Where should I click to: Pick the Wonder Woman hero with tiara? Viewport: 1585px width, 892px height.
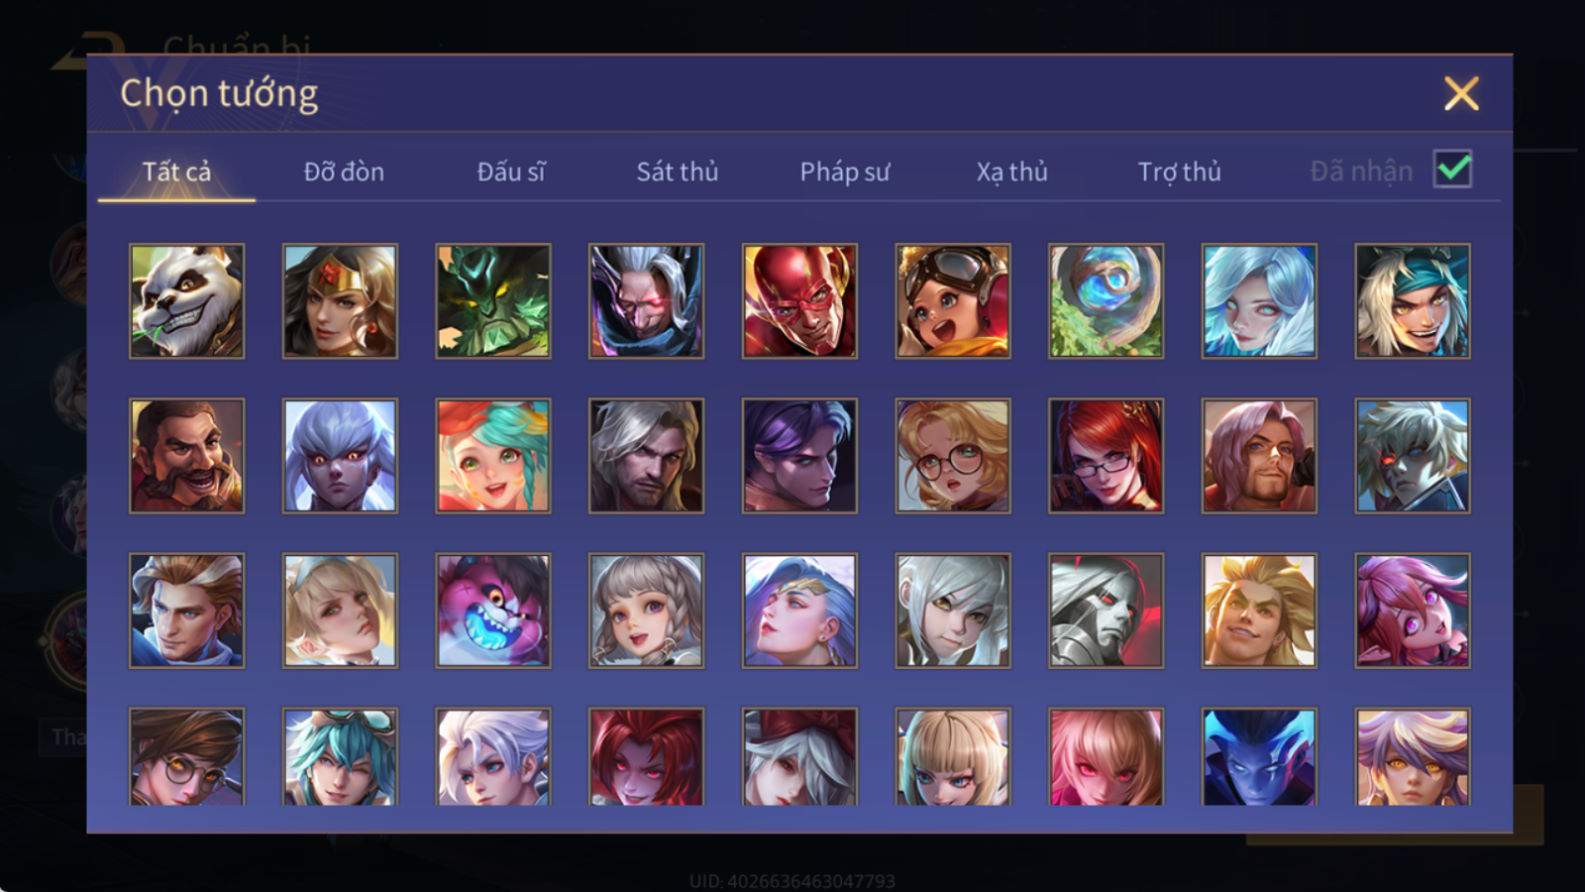(x=340, y=301)
